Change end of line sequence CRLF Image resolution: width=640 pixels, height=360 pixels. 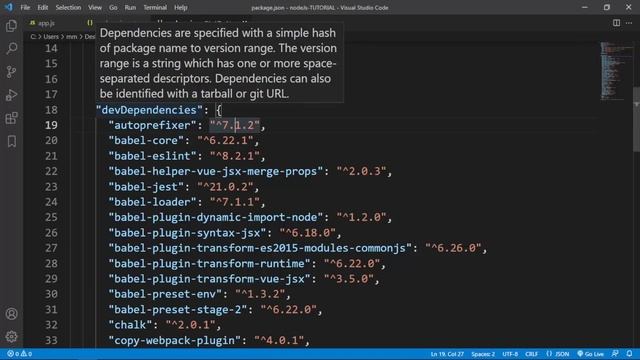click(531, 354)
